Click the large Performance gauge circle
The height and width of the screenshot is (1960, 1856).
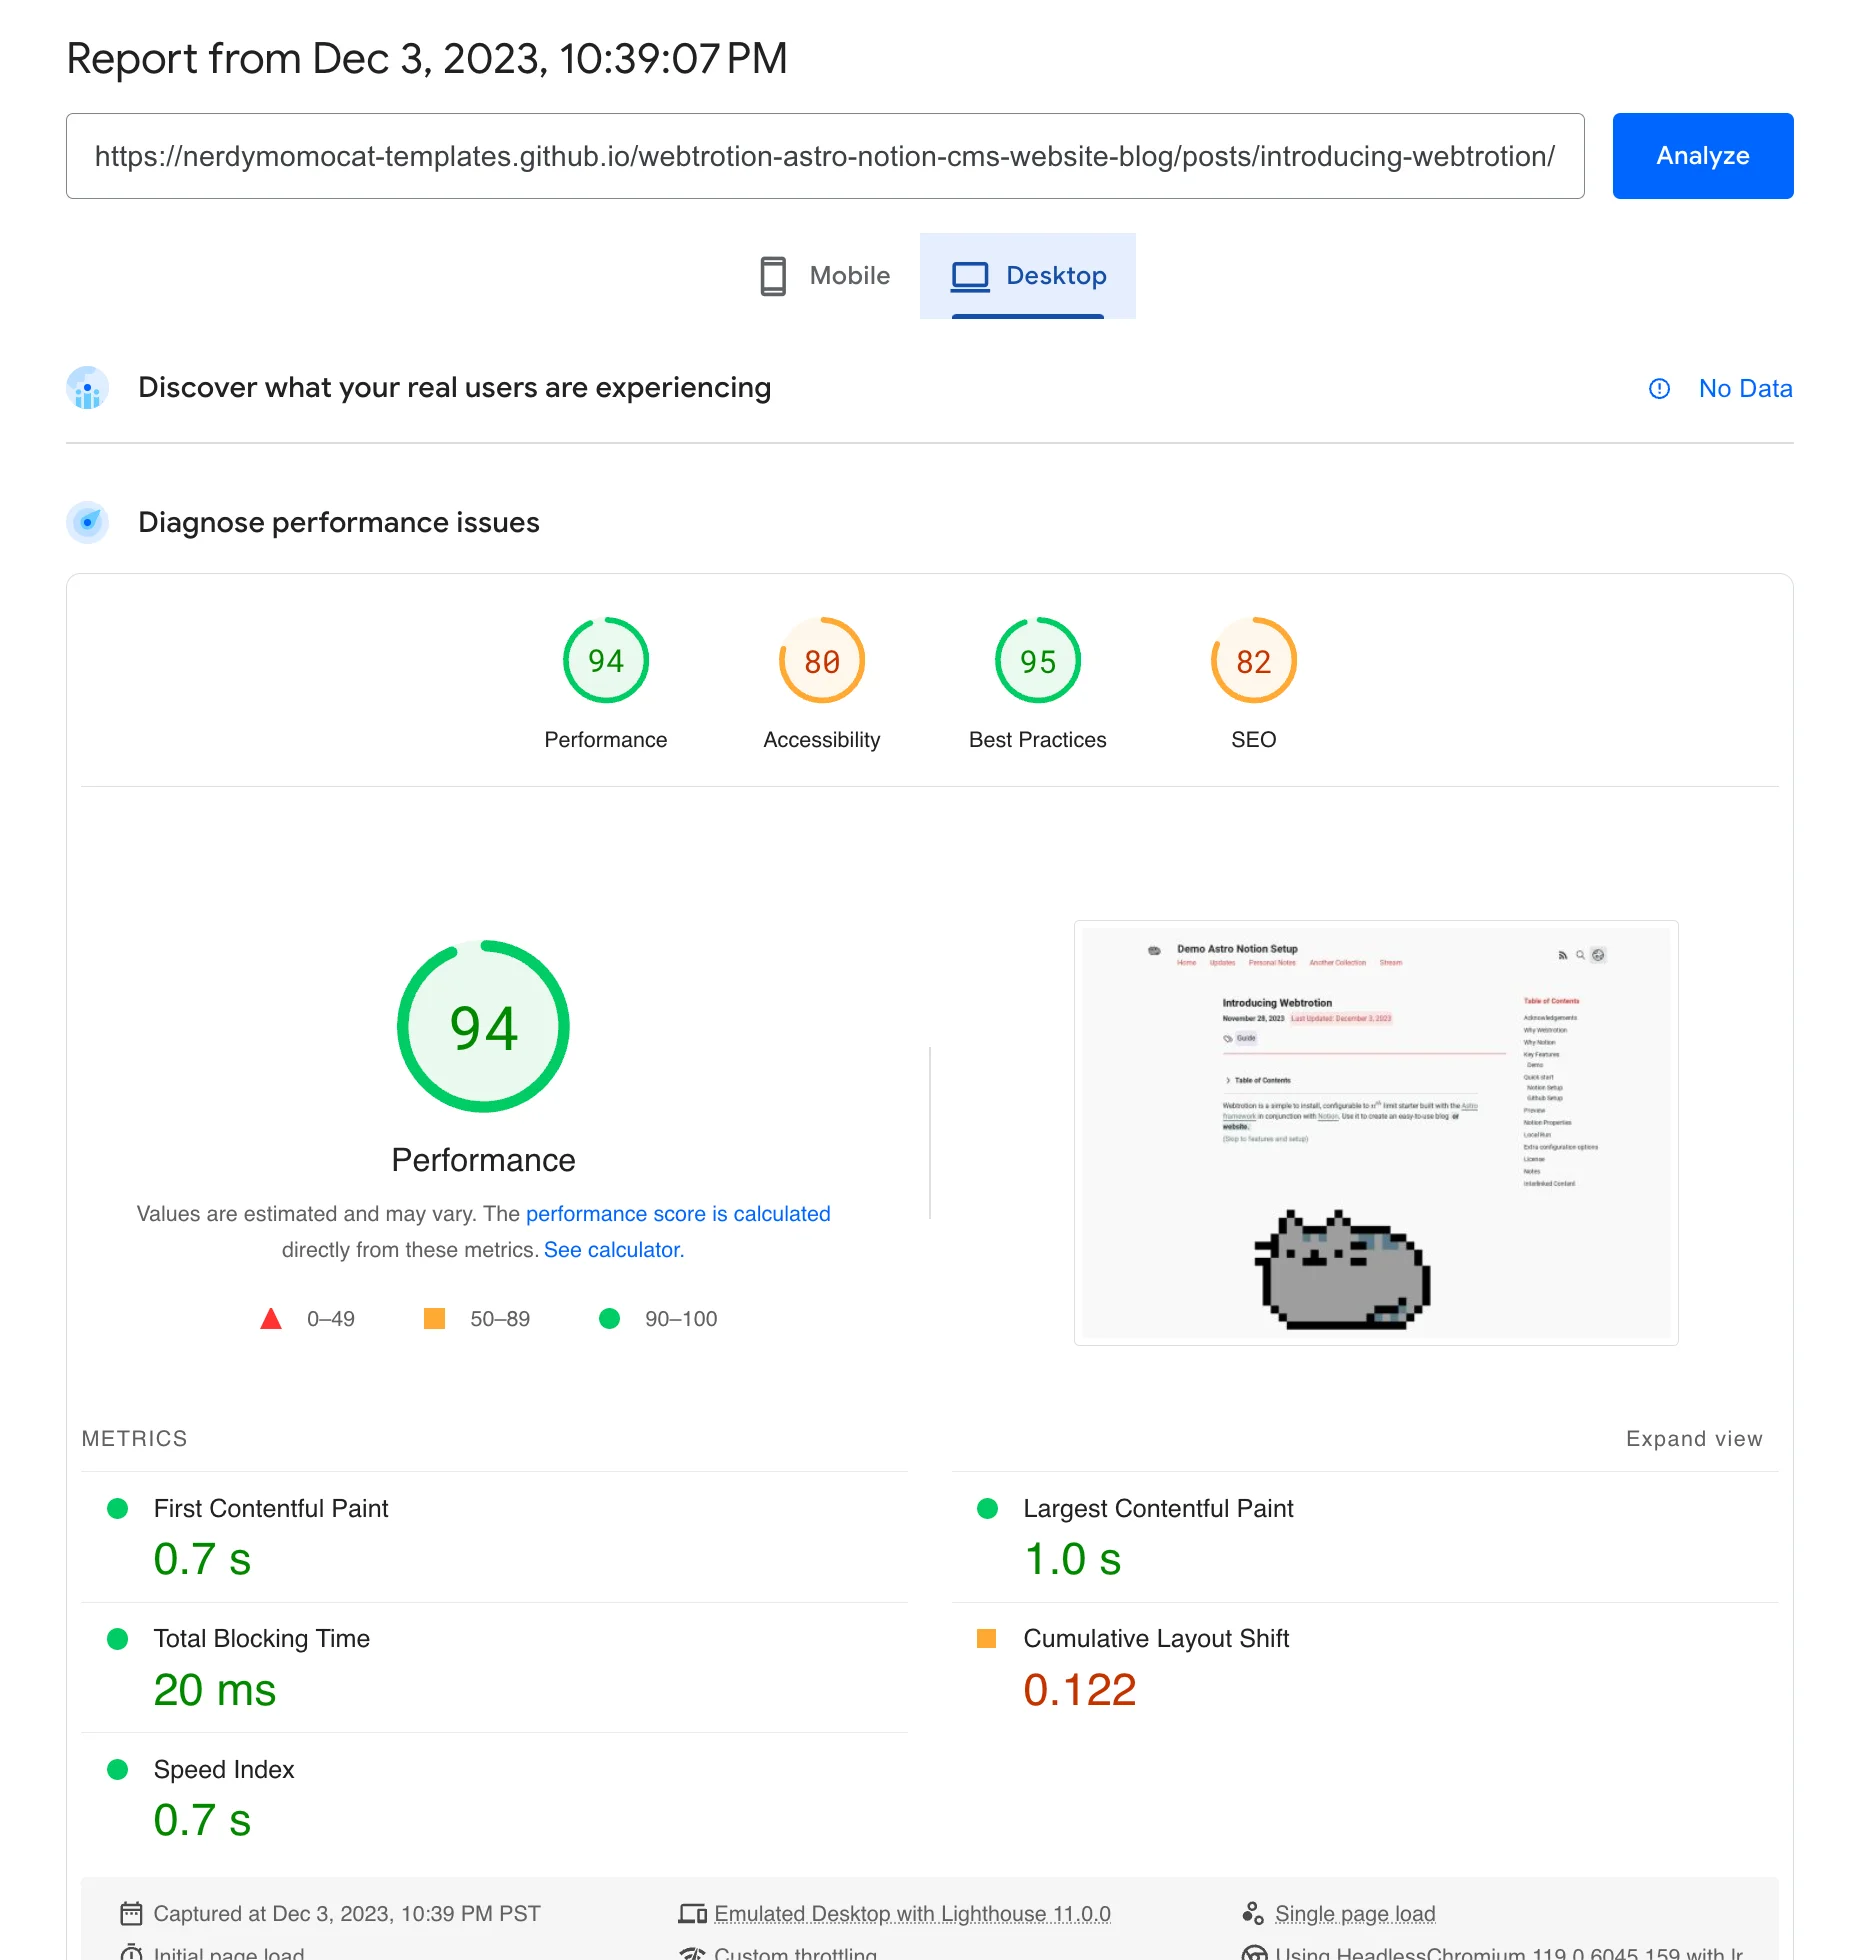tap(483, 1027)
